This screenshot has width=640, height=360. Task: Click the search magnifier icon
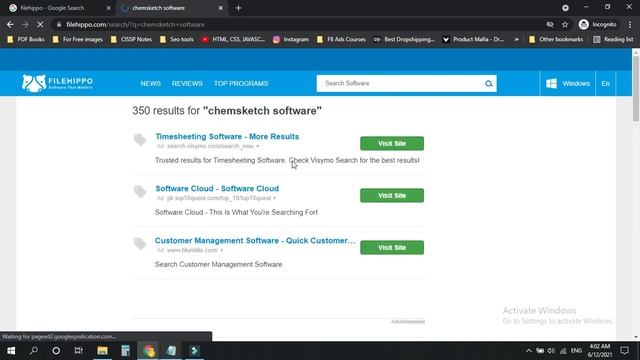pos(489,84)
